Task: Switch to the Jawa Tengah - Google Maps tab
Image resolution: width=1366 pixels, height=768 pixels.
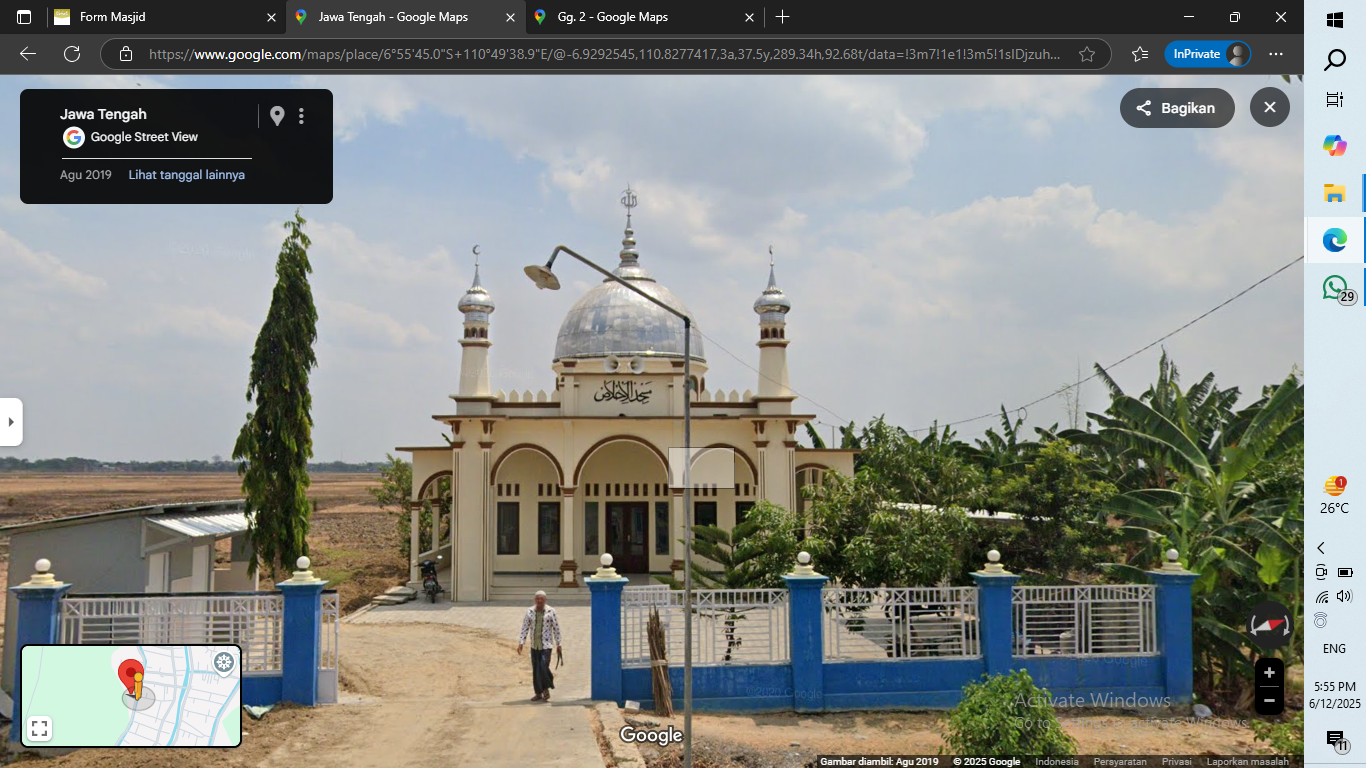Action: (405, 17)
